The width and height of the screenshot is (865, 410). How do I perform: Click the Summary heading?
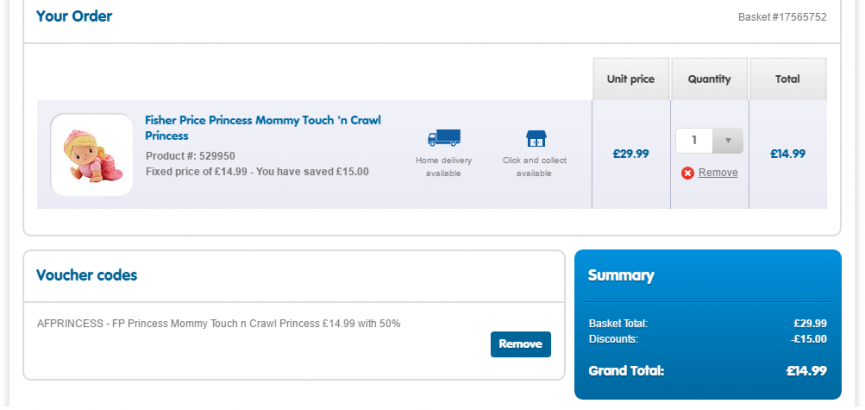point(621,275)
